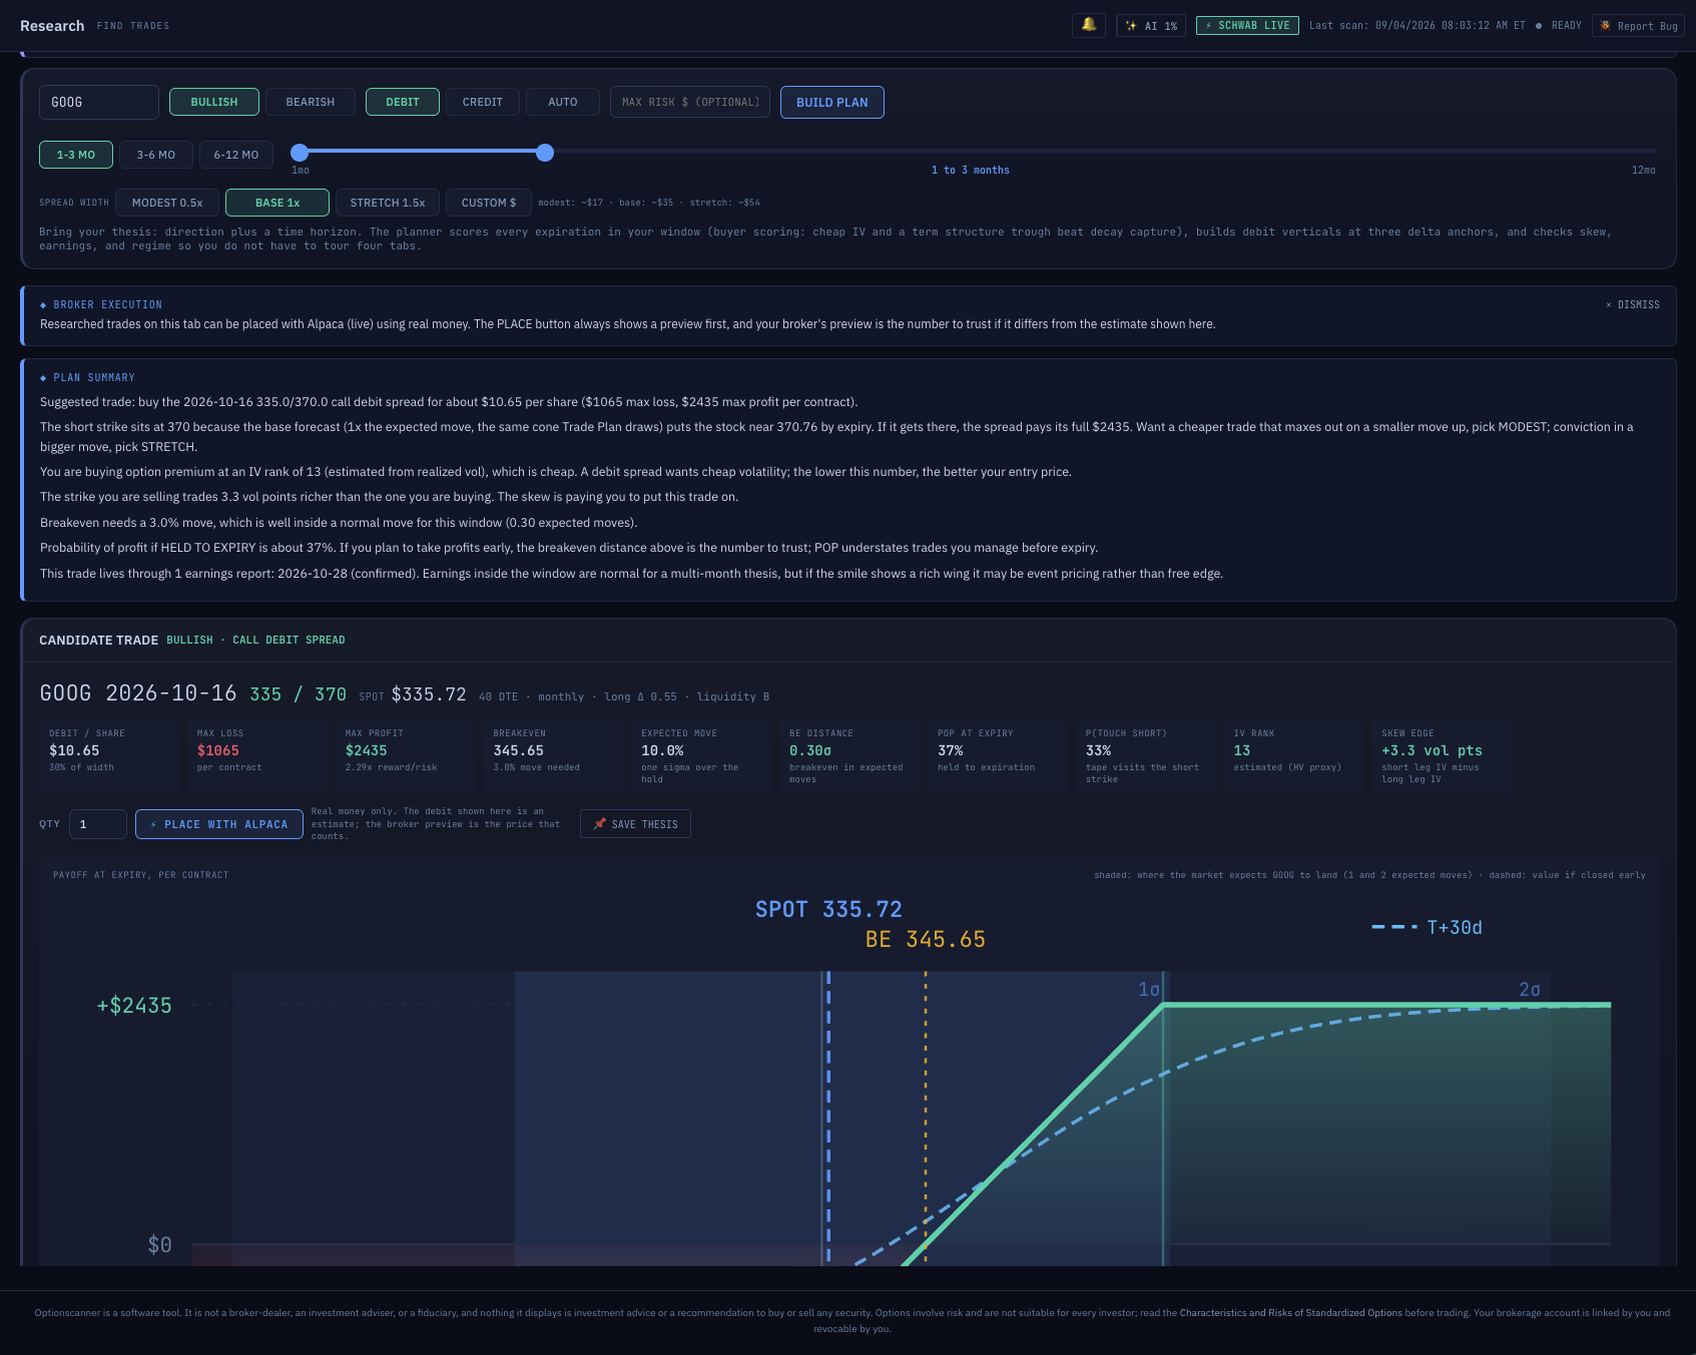The image size is (1696, 1355).
Task: Focus the GOOG ticker input field
Action: coord(99,102)
